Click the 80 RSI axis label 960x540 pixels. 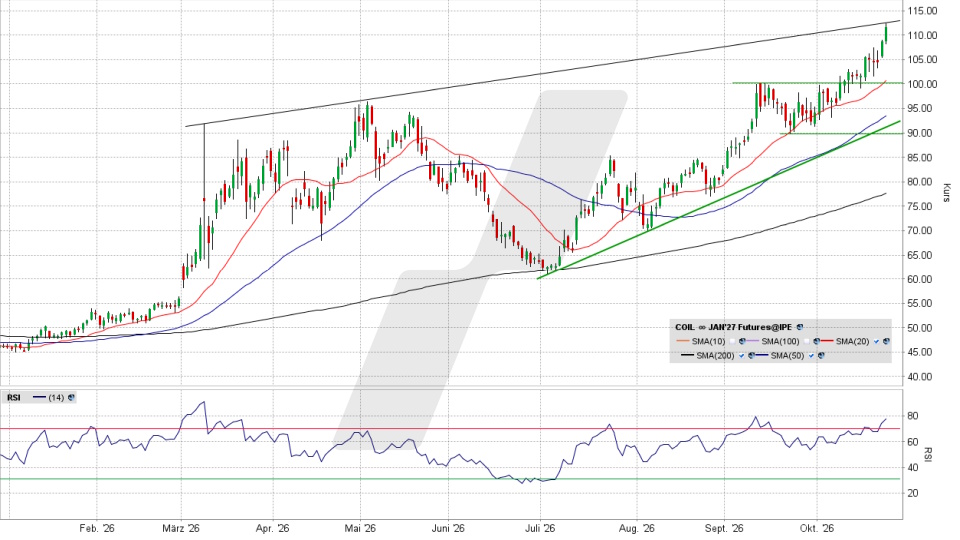pos(913,416)
